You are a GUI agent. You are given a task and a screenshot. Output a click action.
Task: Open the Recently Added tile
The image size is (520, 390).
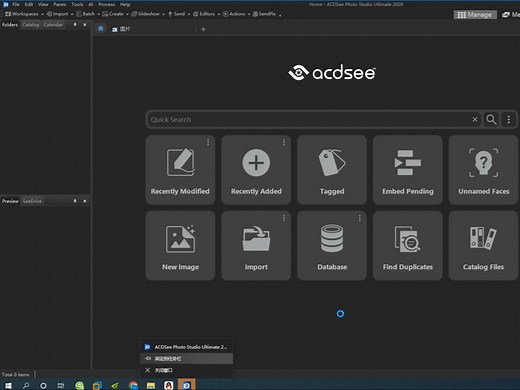tap(256, 170)
